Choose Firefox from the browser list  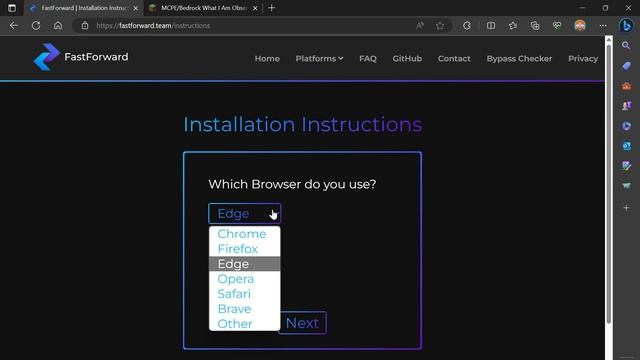click(244, 249)
